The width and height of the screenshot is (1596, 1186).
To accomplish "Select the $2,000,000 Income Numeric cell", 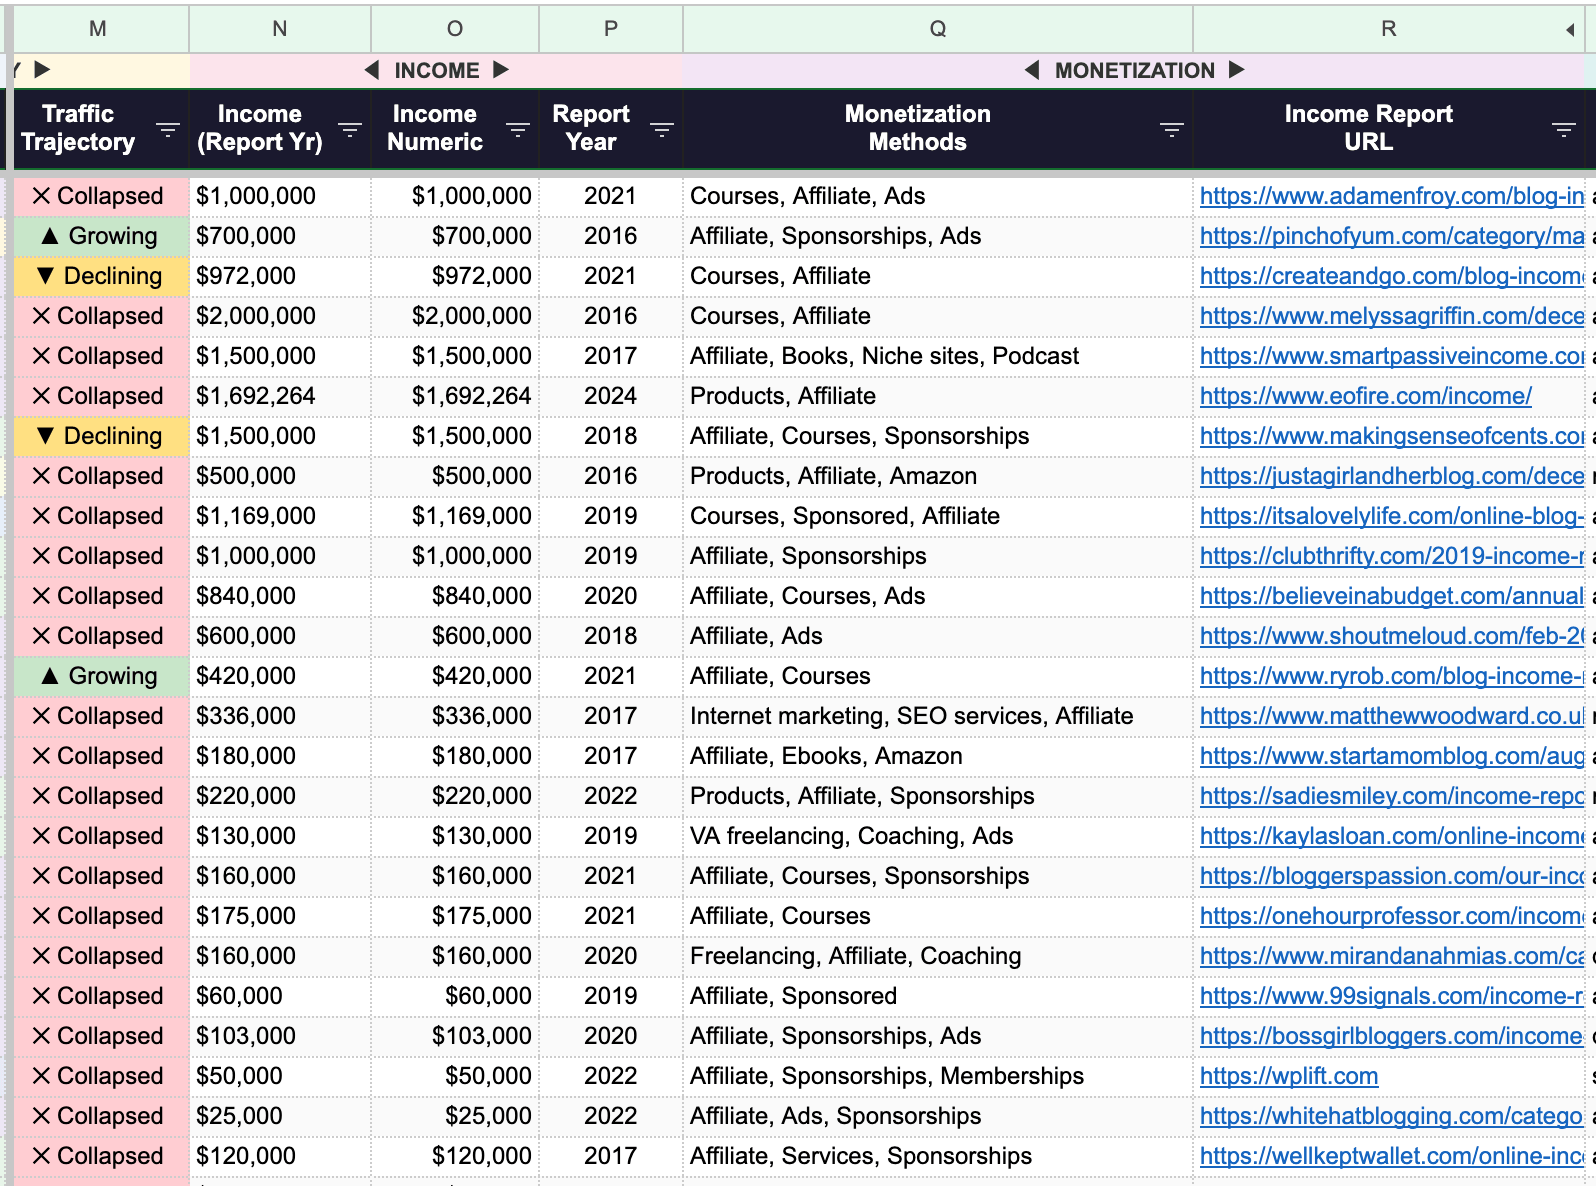I will (x=455, y=316).
